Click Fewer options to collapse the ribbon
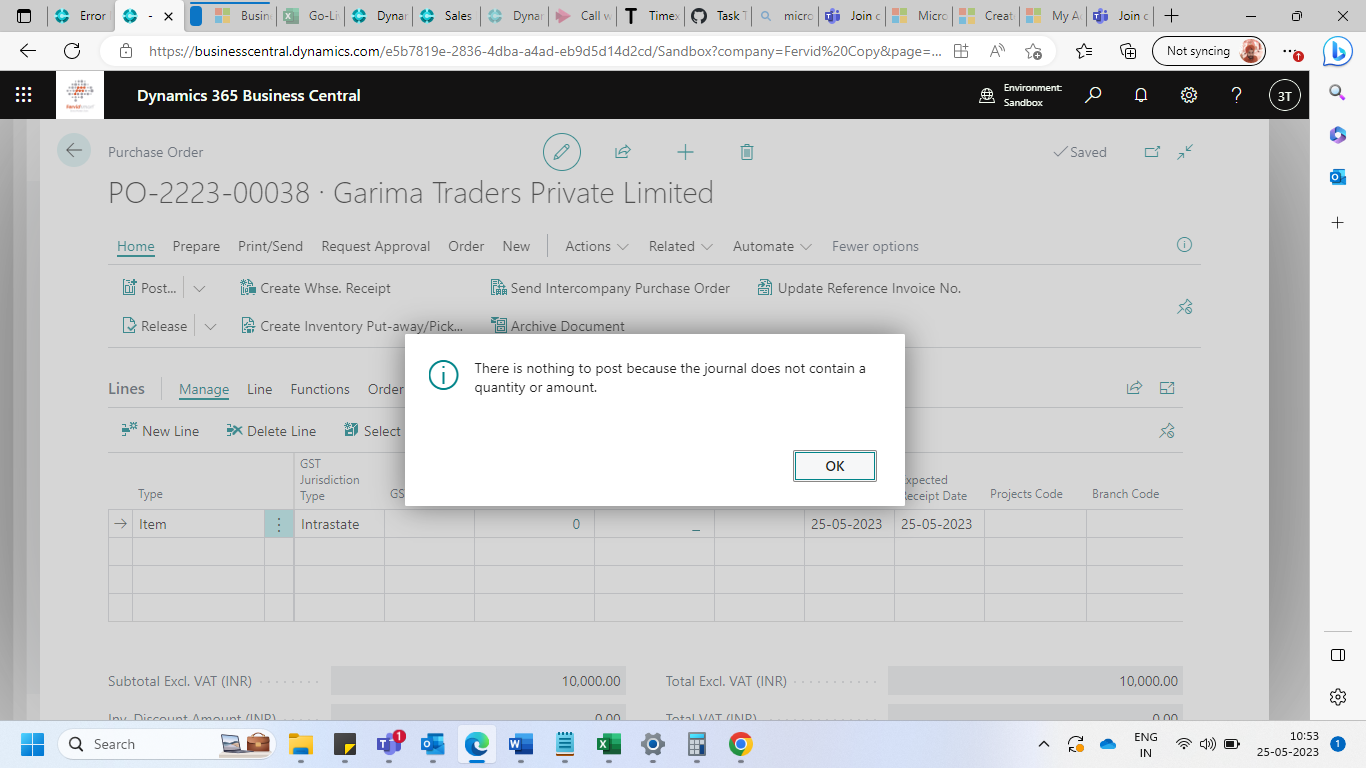The height and width of the screenshot is (768, 1366). click(874, 246)
